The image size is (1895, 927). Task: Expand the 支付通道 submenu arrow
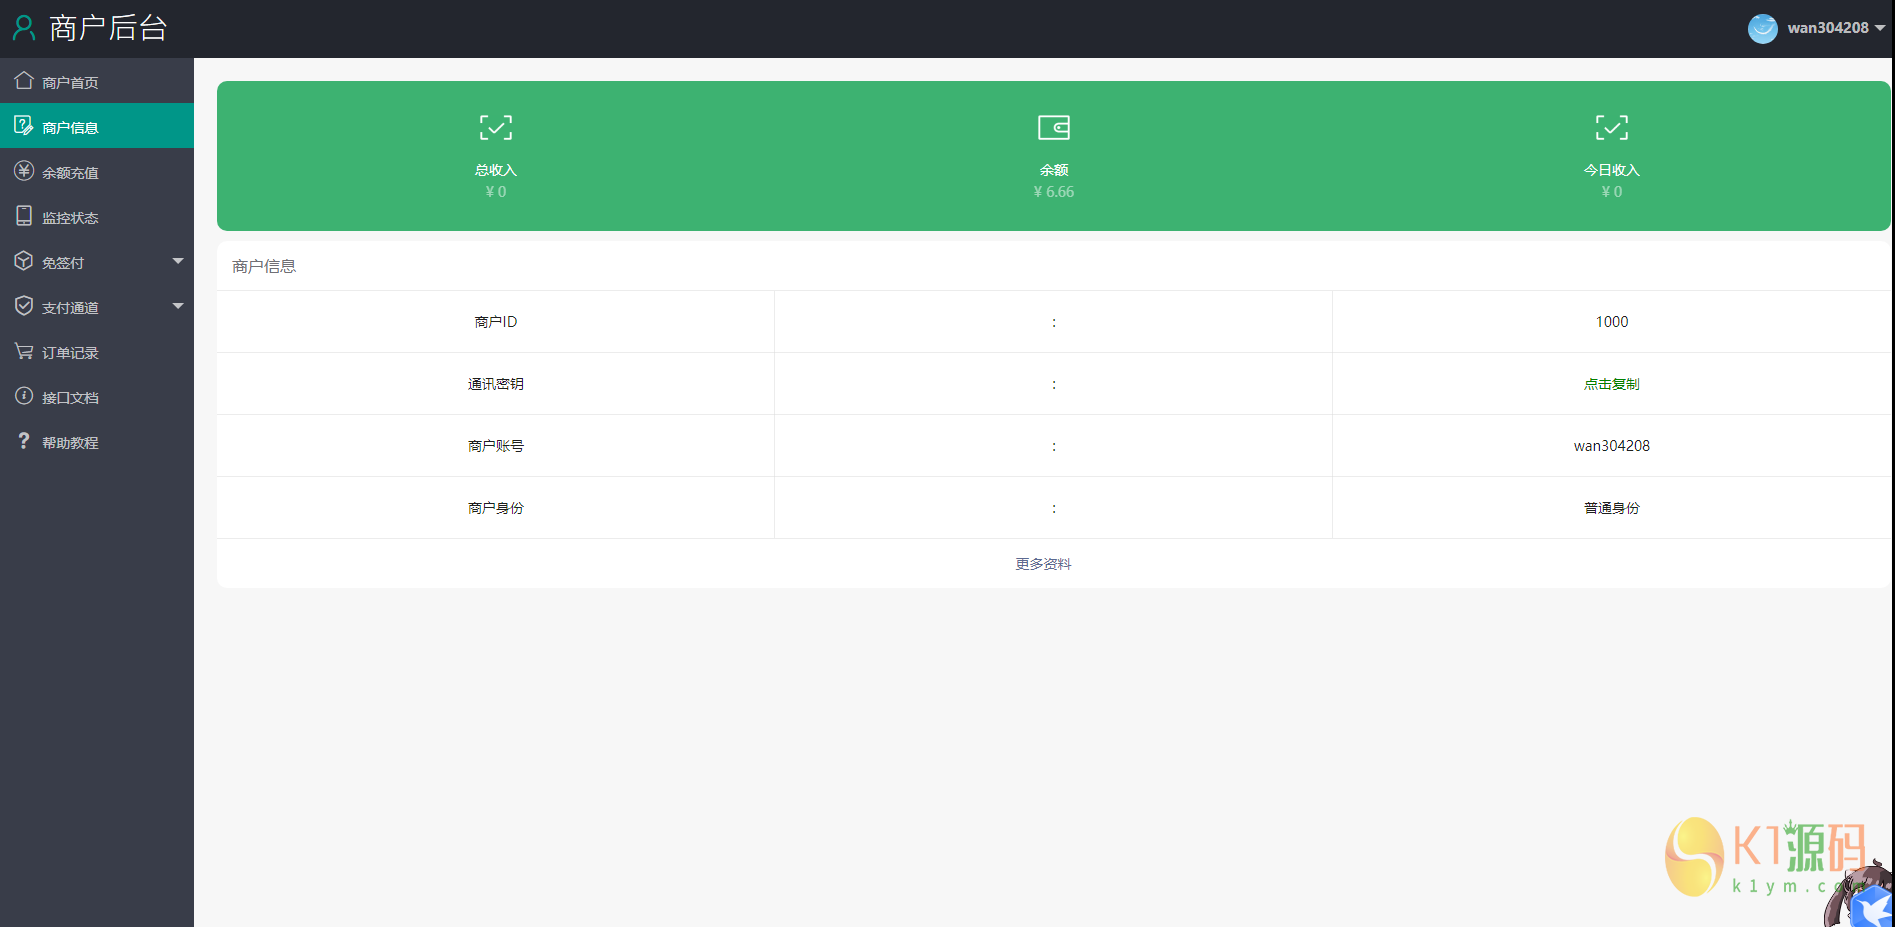pos(178,306)
